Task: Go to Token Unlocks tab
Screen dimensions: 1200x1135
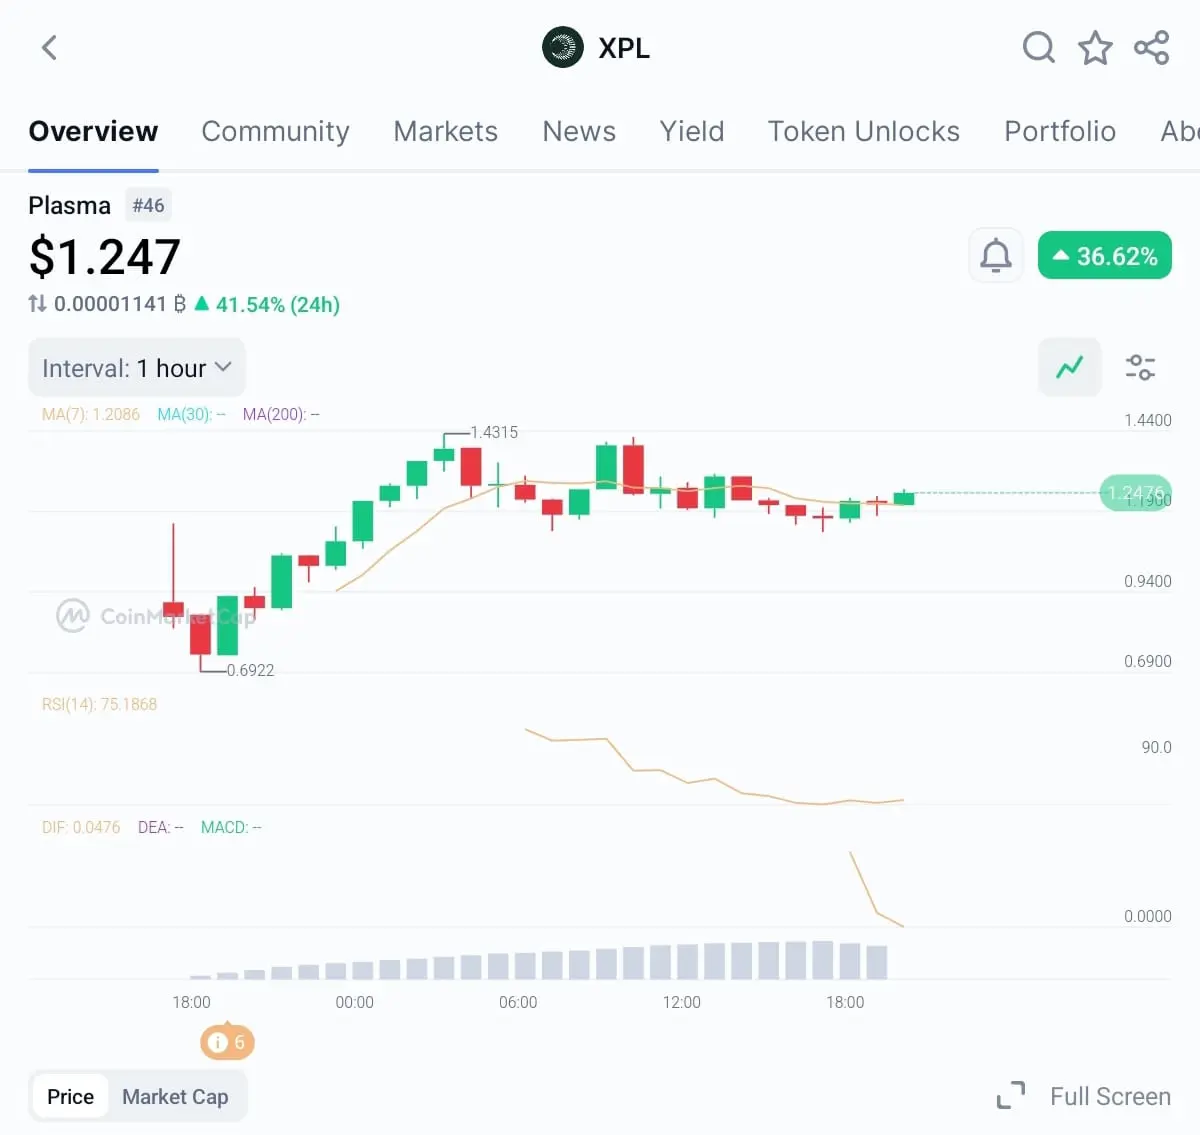Action: [x=863, y=131]
